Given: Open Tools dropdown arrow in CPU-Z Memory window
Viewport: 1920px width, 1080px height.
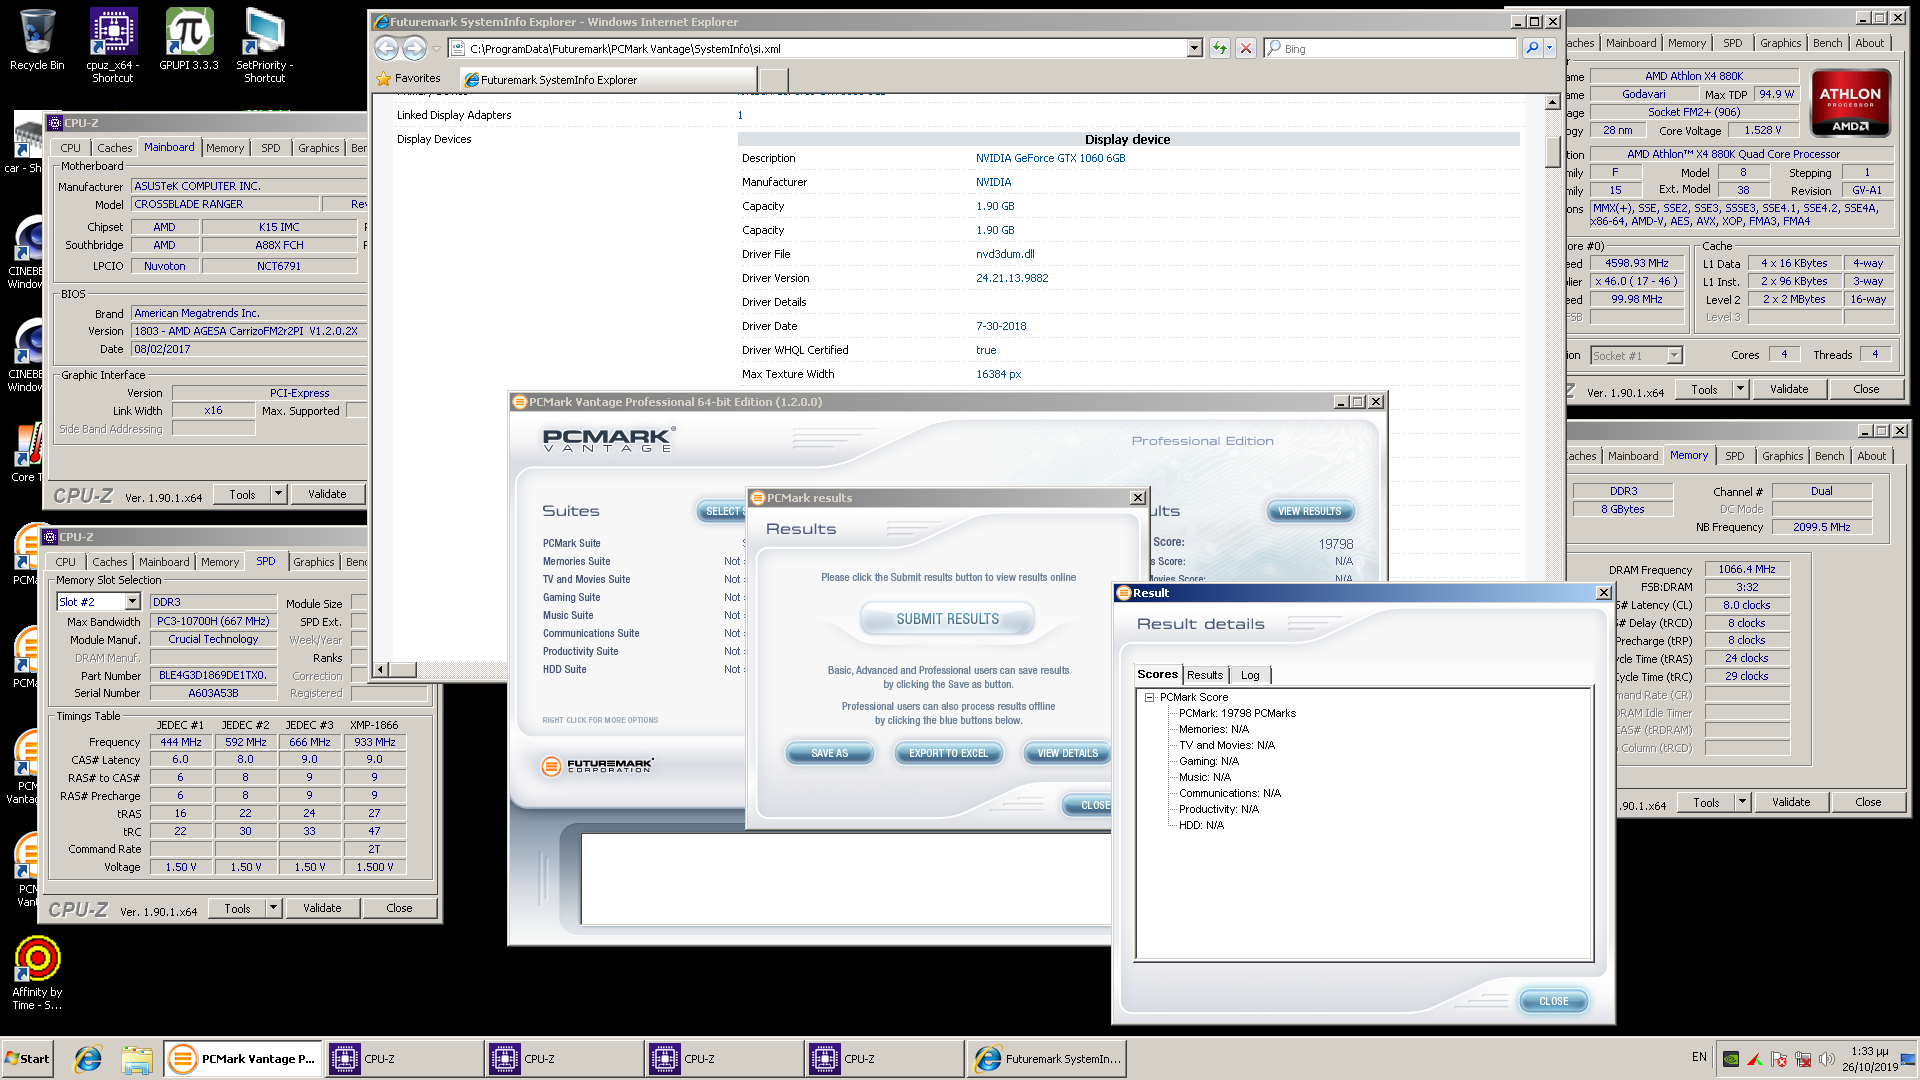Looking at the screenshot, I should coord(1743,802).
